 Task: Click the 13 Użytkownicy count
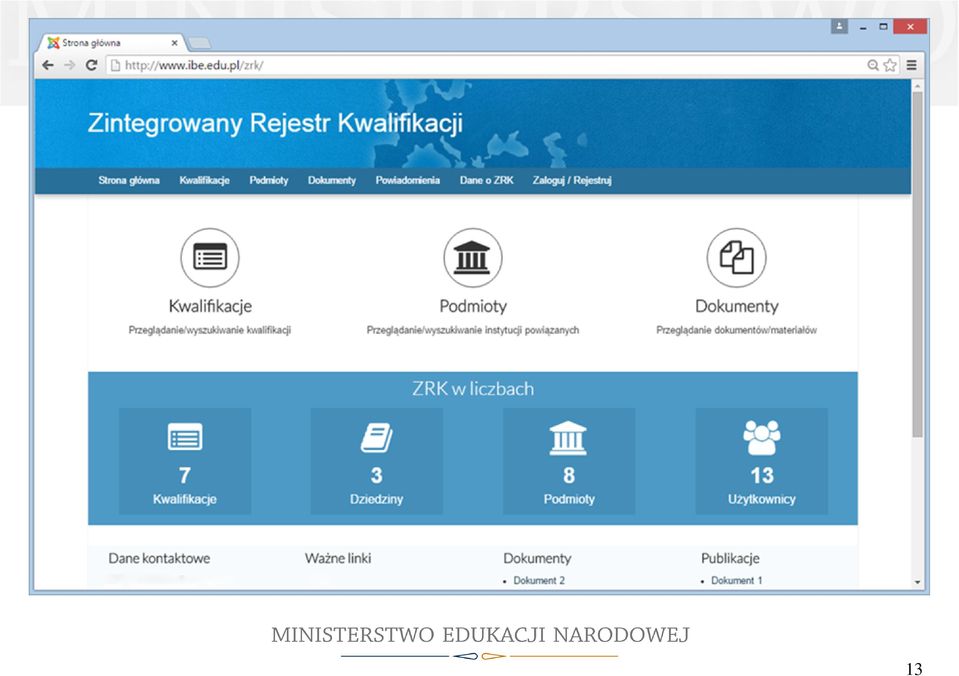(x=761, y=475)
